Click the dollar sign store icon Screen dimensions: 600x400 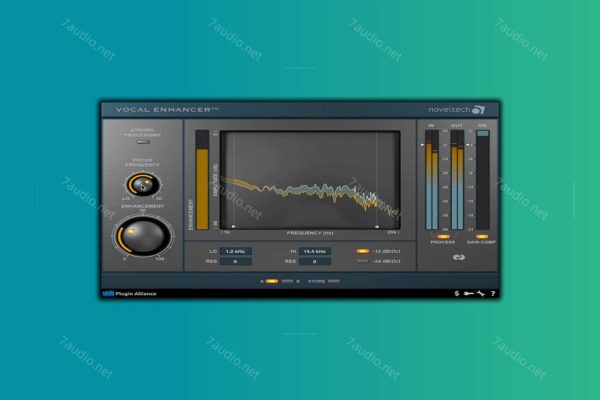point(457,294)
